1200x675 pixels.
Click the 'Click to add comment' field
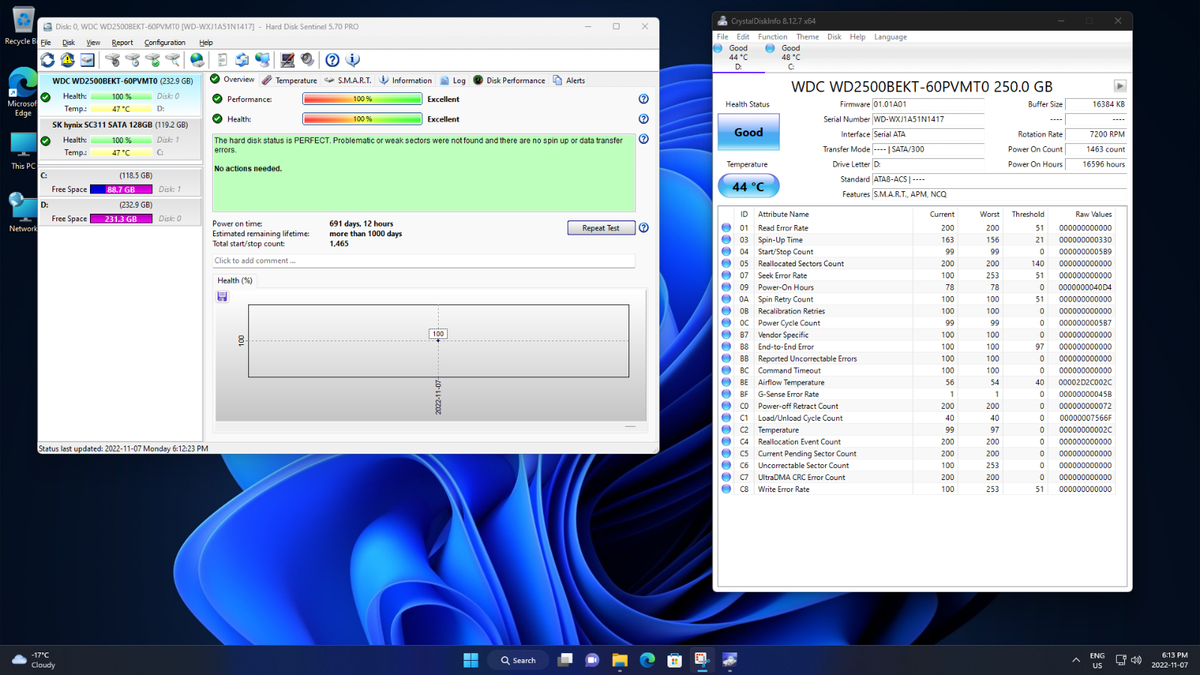coord(424,261)
